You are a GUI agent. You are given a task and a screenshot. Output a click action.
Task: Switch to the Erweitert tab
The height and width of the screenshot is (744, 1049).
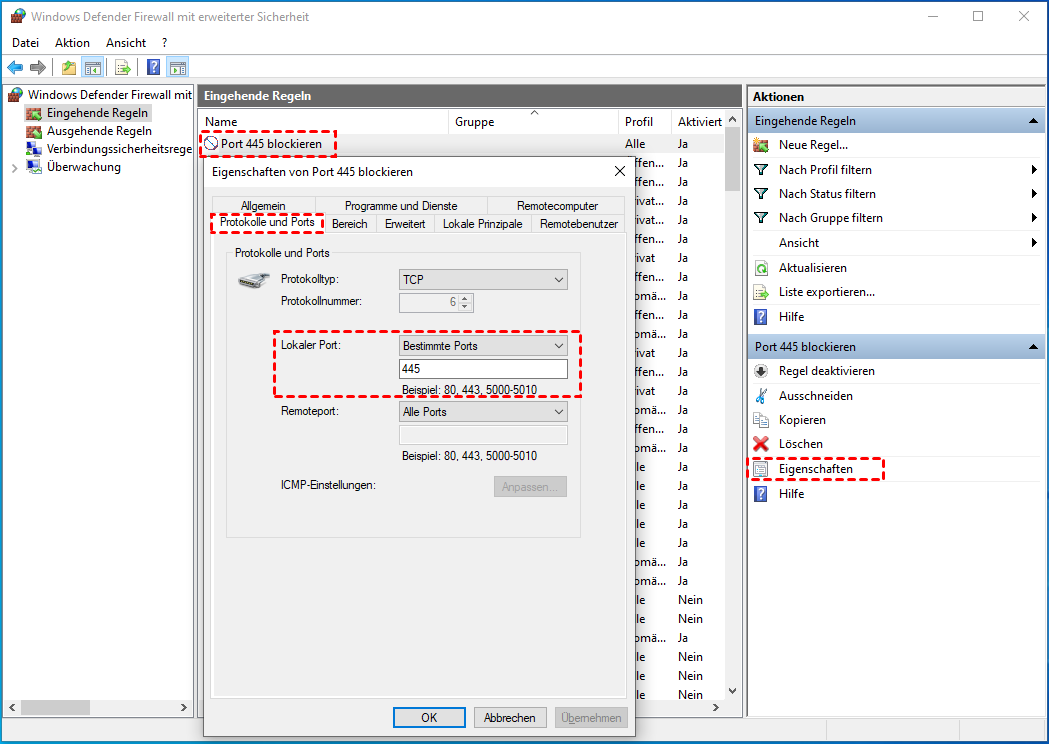pos(405,224)
